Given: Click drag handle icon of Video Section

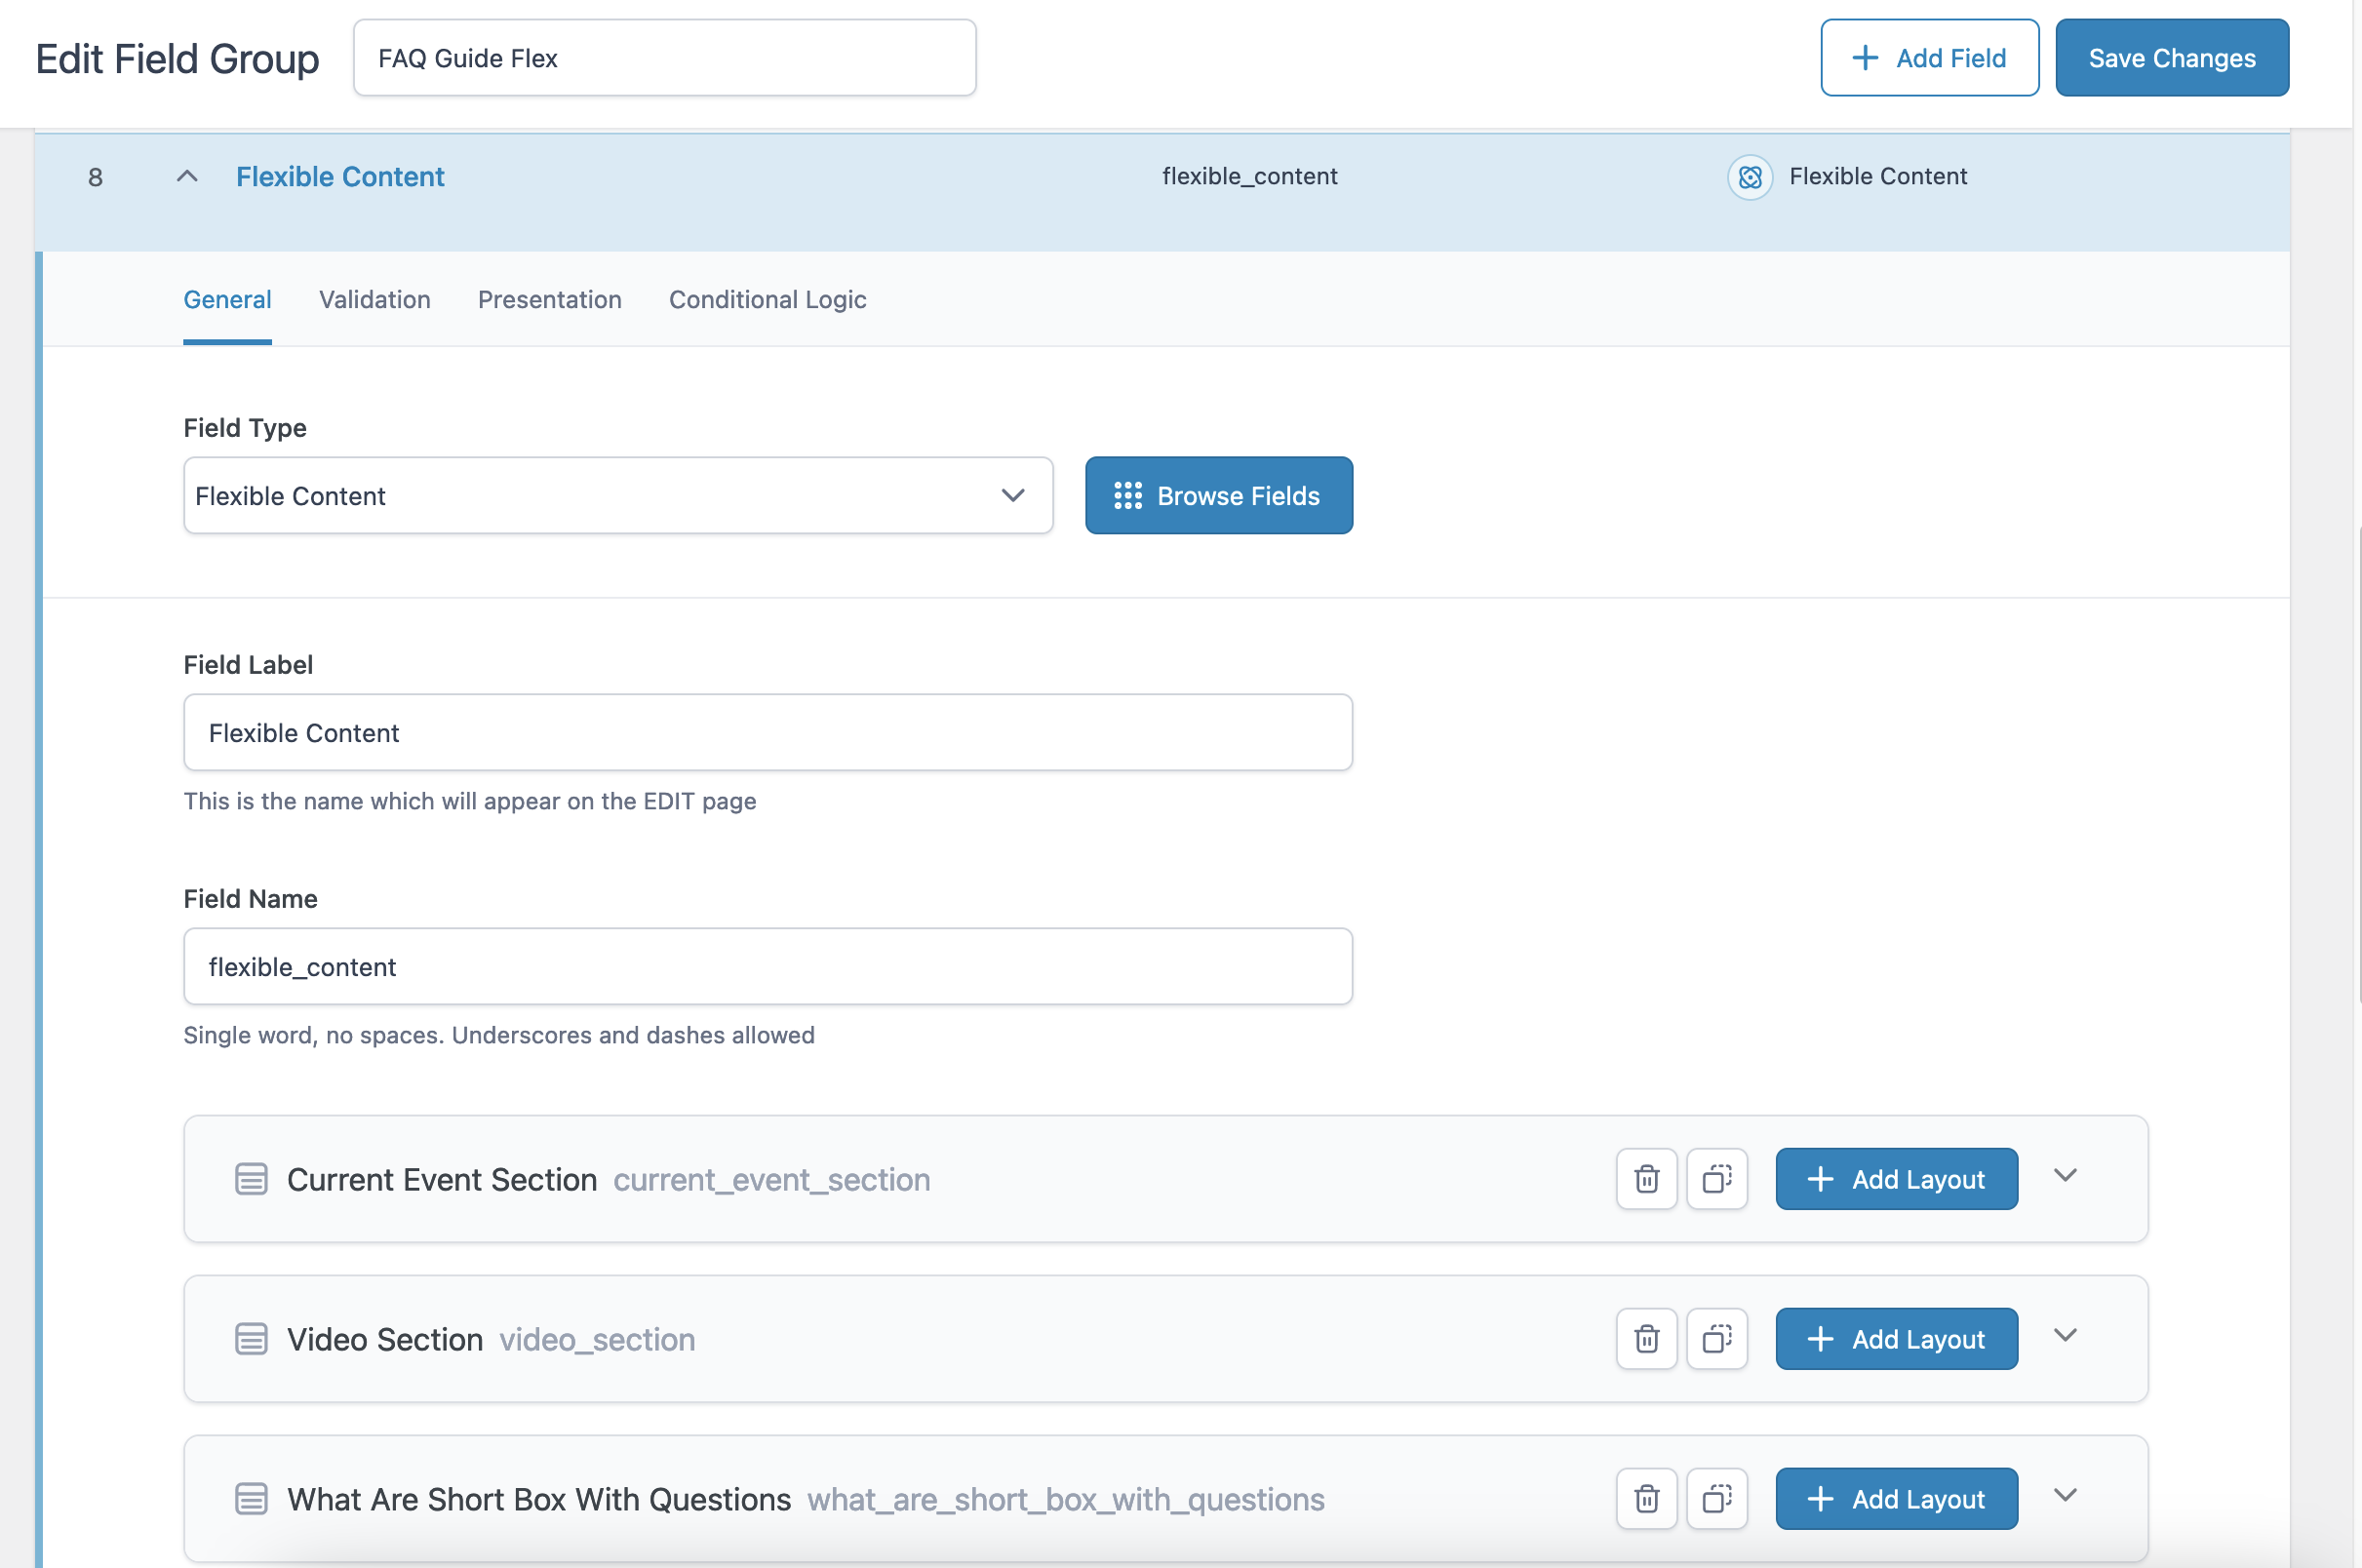Looking at the screenshot, I should (251, 1339).
